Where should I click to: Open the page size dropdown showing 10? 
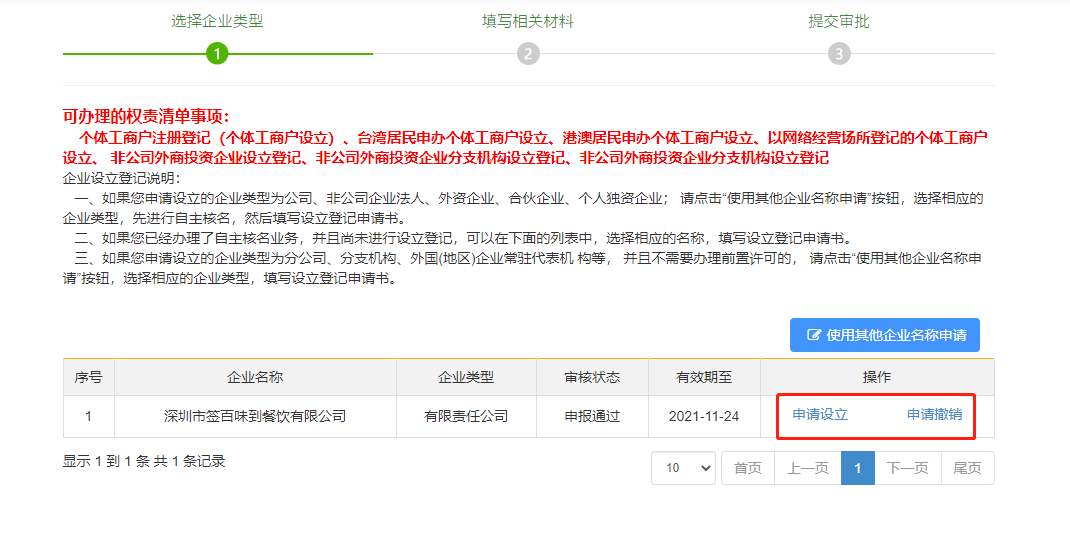point(683,468)
